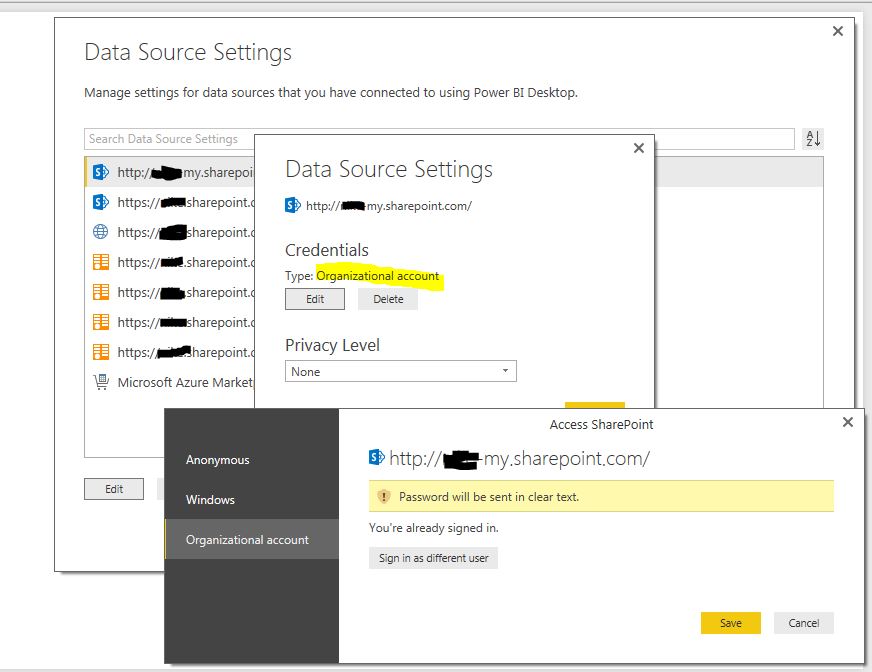This screenshot has height=672, width=872.
Task: Click the Password will be sent in clear text message
Action: (x=489, y=497)
